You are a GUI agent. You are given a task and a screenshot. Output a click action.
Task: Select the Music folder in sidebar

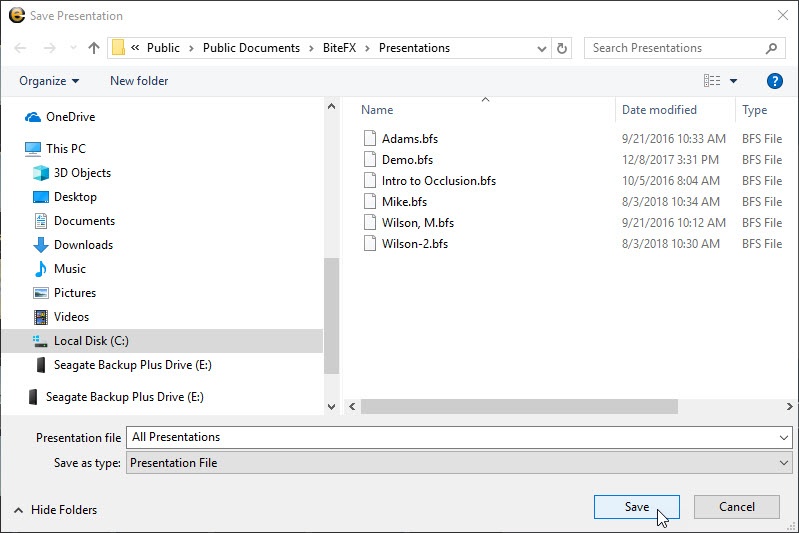click(69, 269)
